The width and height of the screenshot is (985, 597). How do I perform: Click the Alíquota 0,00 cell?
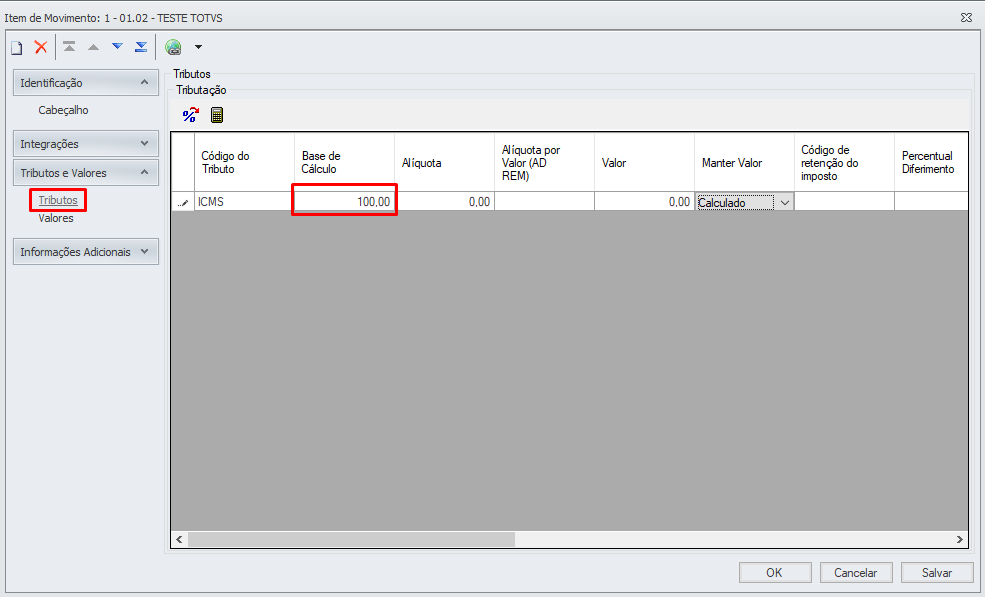point(444,202)
